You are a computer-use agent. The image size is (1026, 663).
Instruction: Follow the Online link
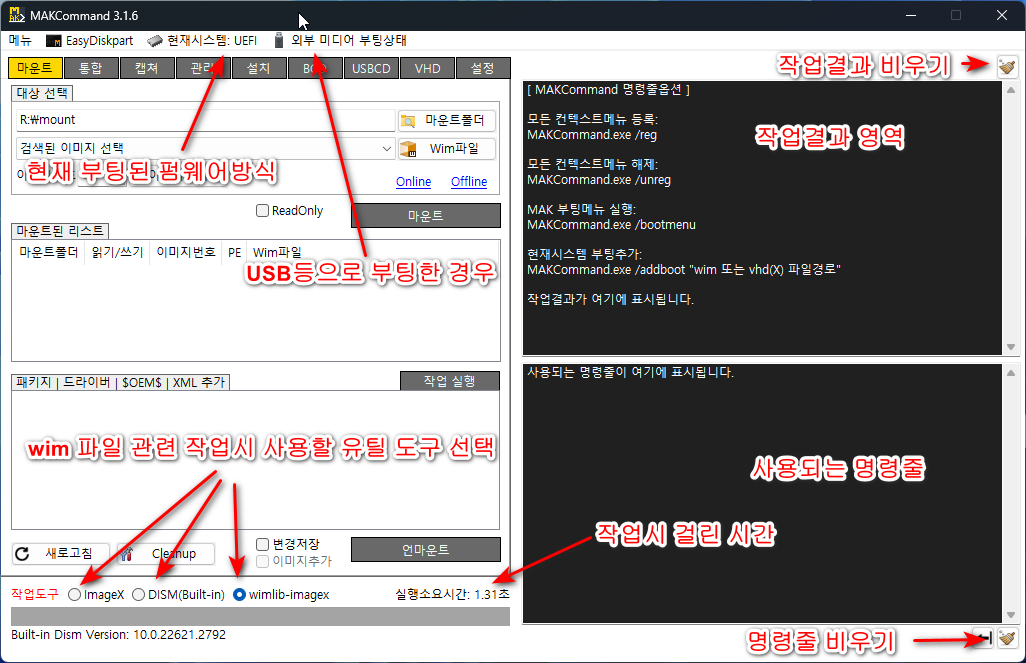pyautogui.click(x=414, y=182)
